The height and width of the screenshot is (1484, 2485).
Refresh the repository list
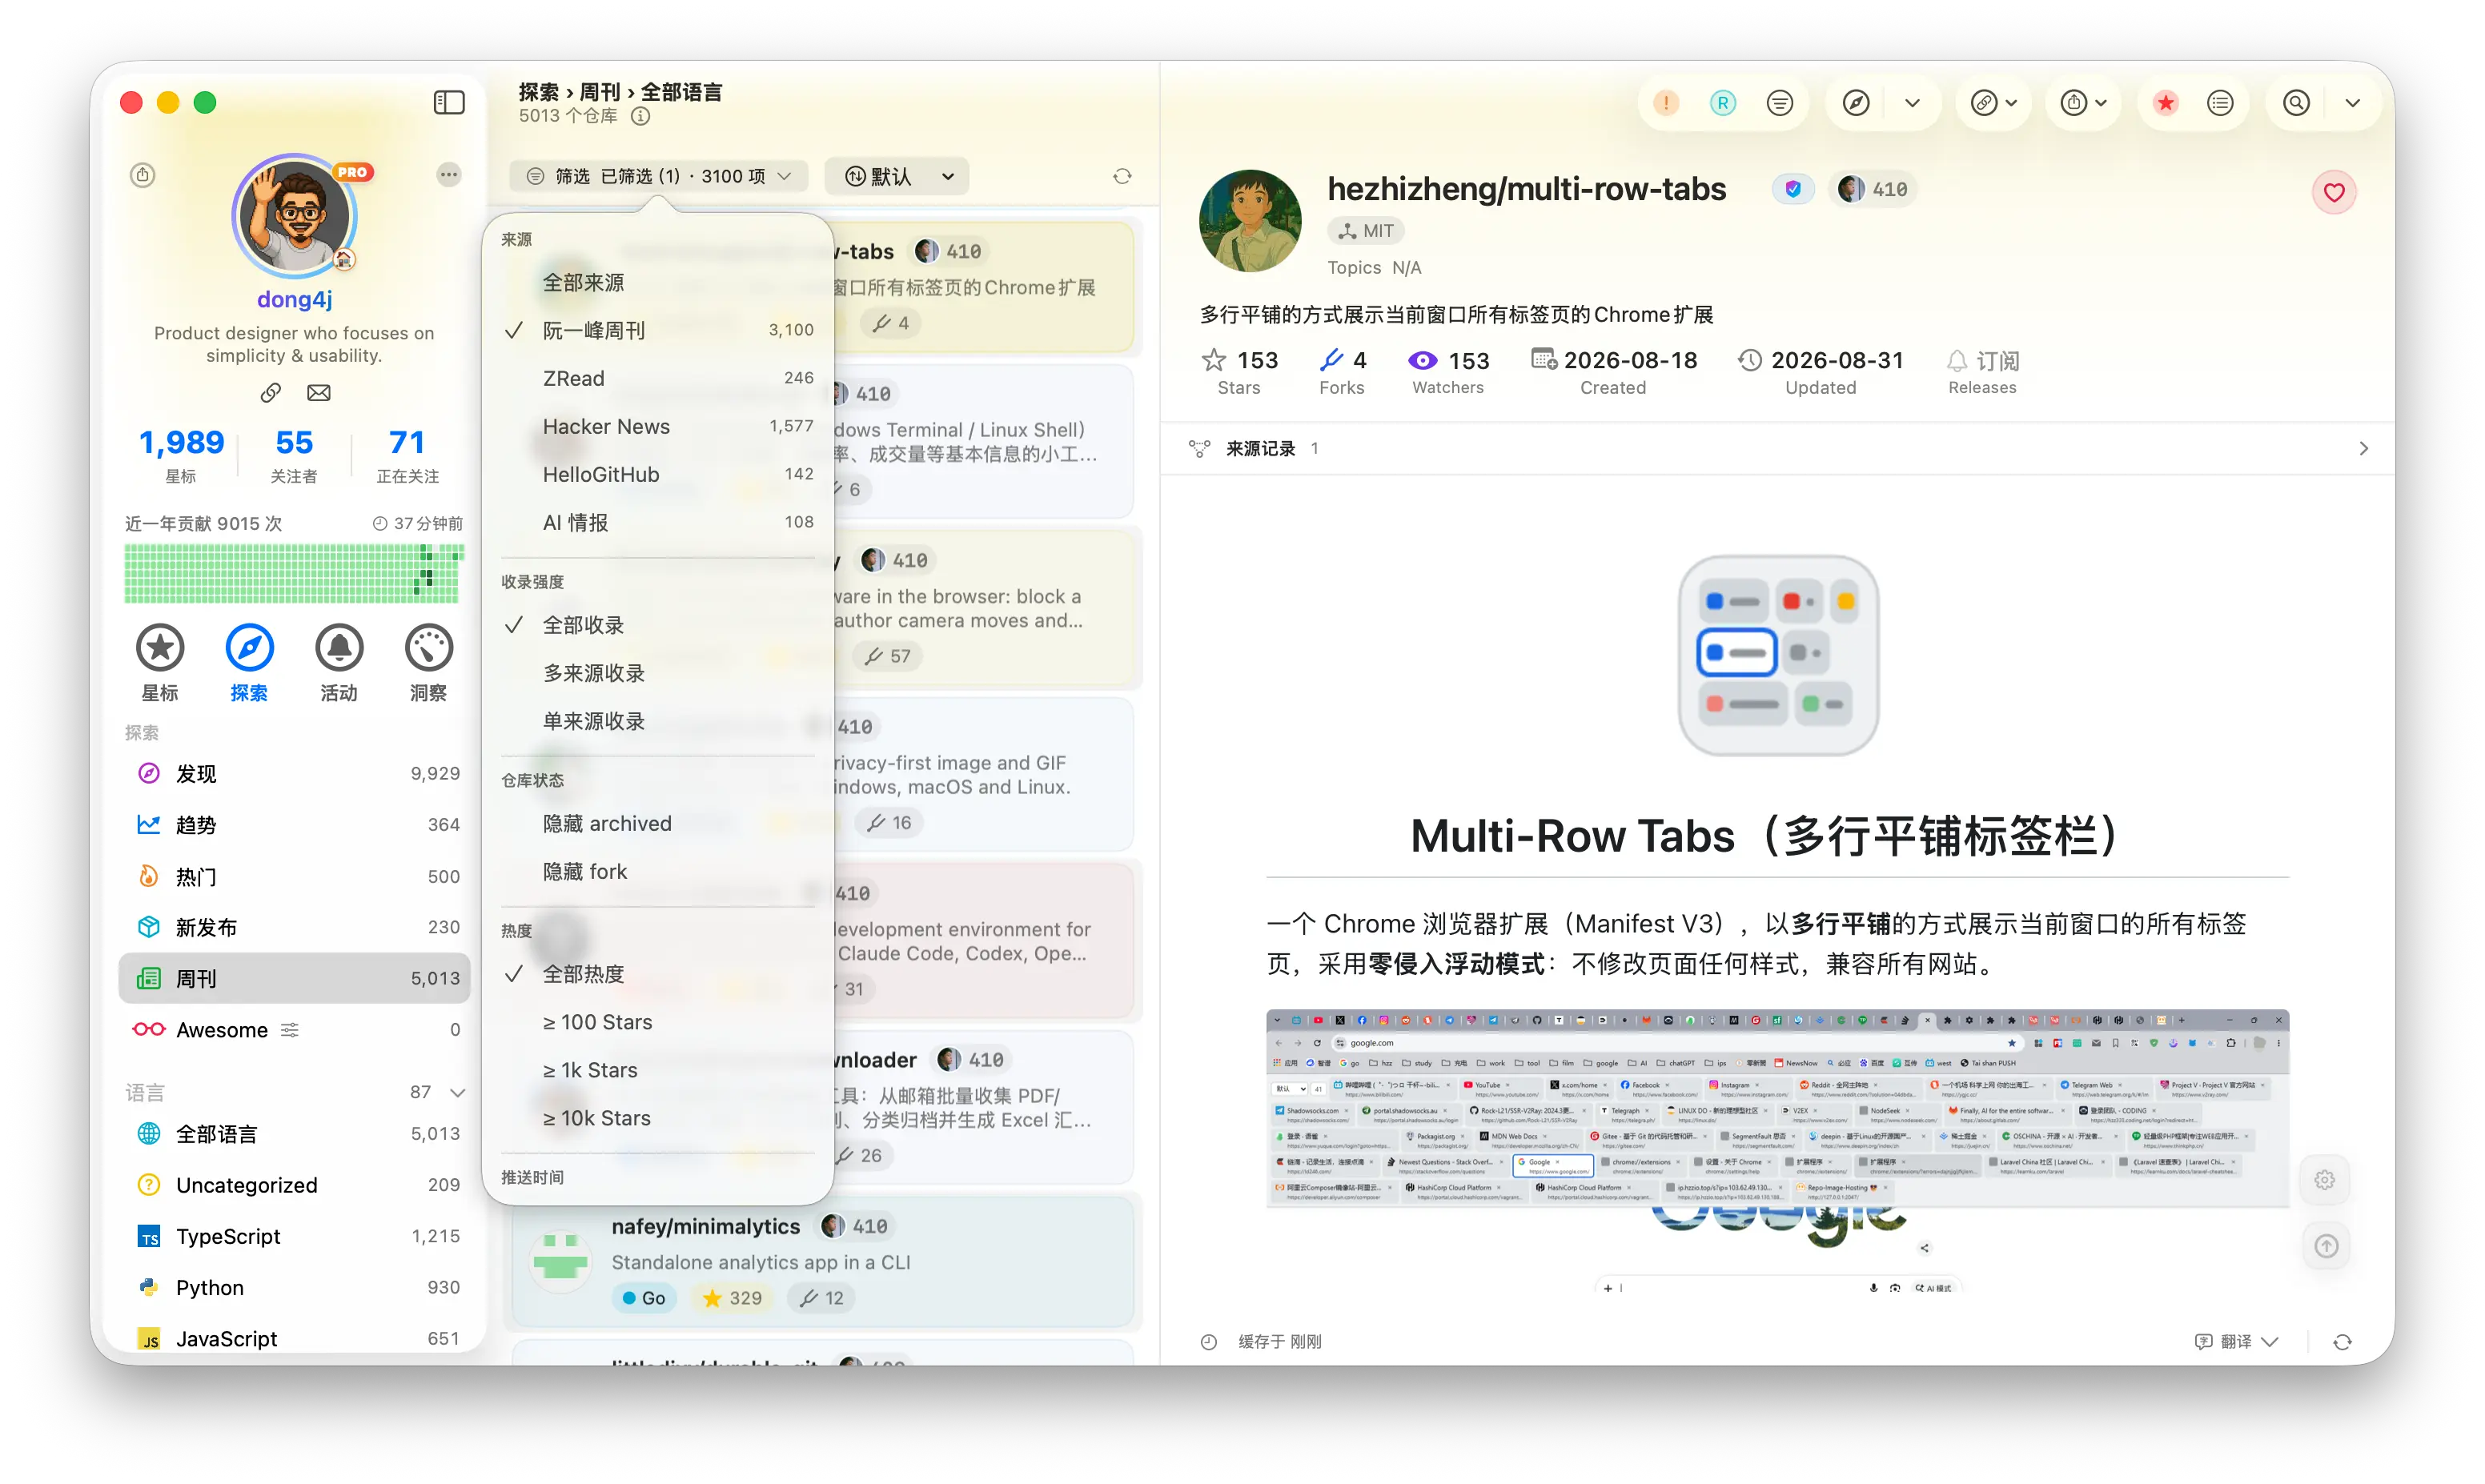(x=1122, y=176)
